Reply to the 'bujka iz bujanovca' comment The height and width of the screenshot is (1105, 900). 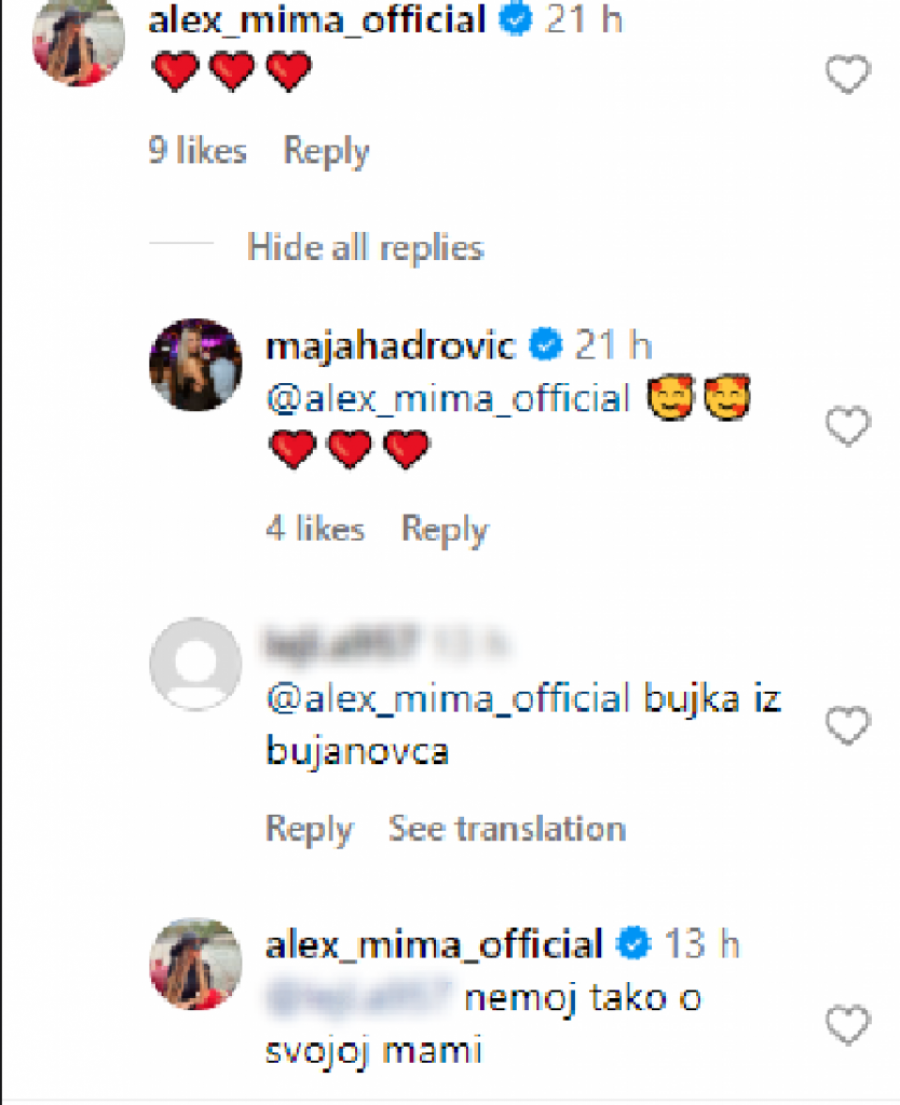(309, 828)
